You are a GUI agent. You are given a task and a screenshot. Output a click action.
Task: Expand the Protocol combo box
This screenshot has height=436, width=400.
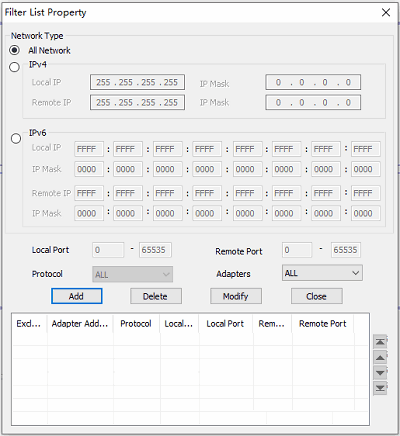tap(132, 274)
